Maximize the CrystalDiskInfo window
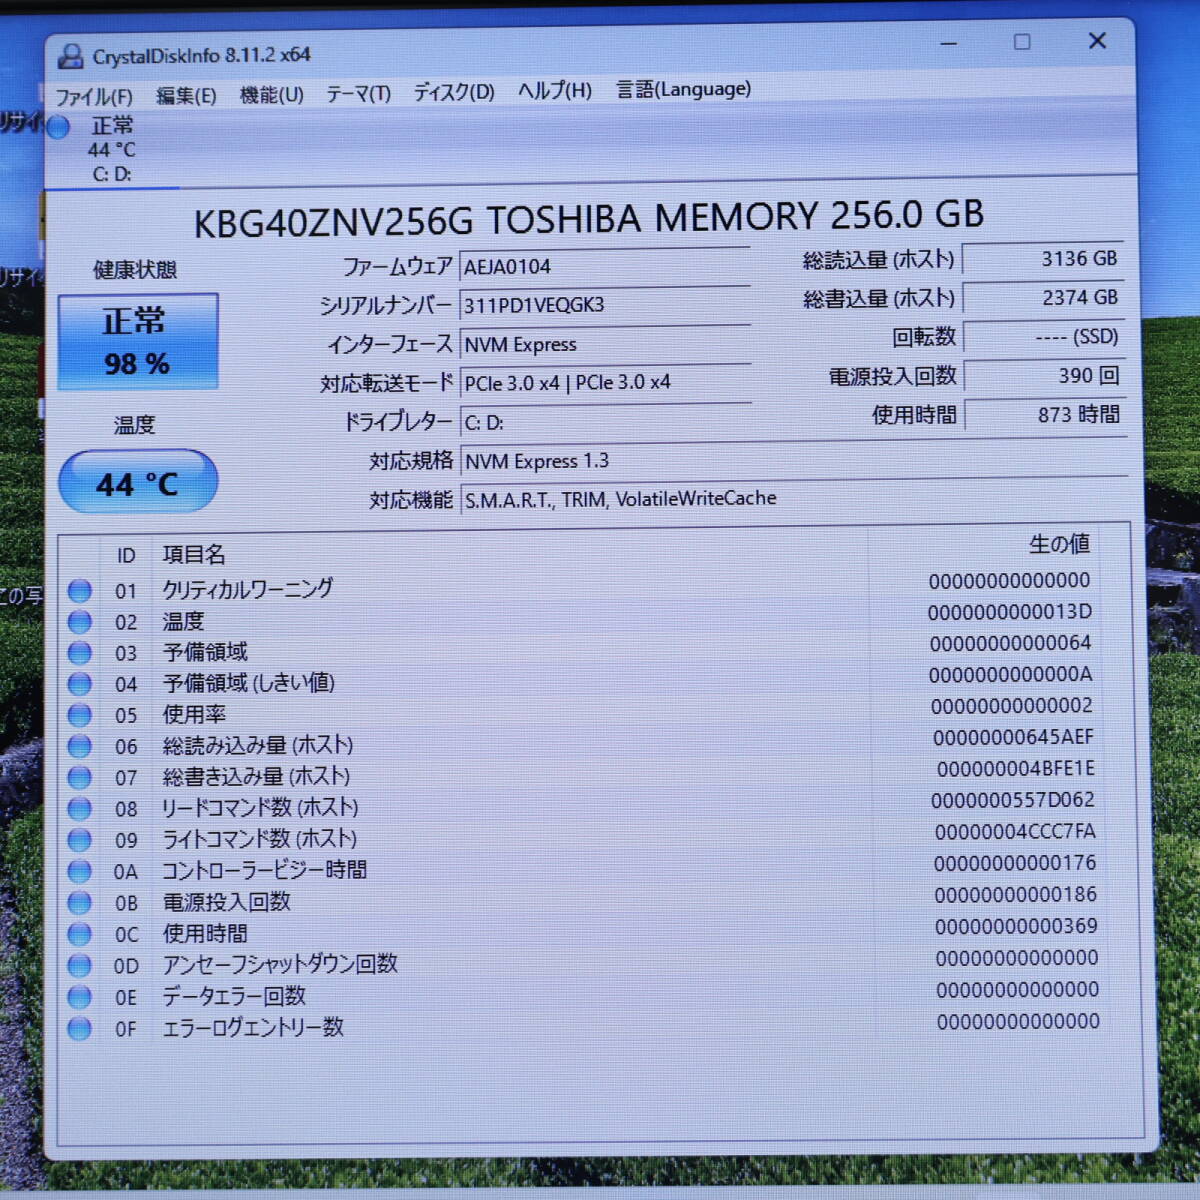1200x1200 pixels. pyautogui.click(x=1022, y=42)
